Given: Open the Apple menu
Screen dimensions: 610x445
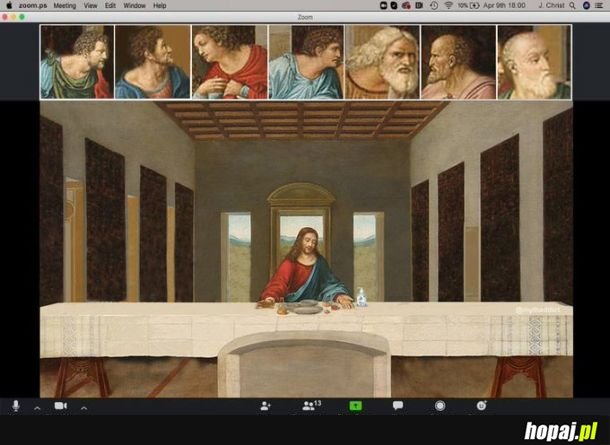Looking at the screenshot, I should [9, 5].
